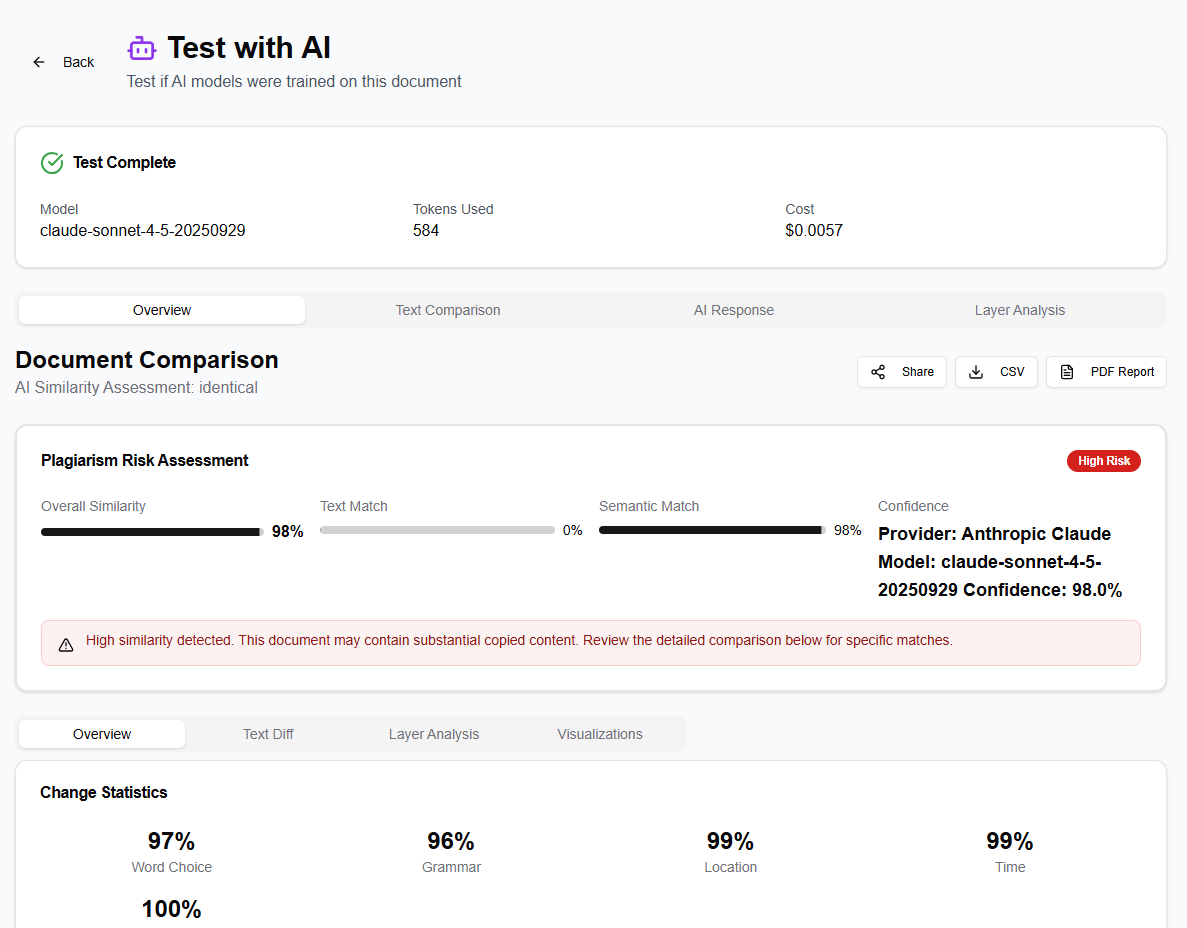
Task: Click the warning triangle alert icon
Action: pyautogui.click(x=66, y=645)
